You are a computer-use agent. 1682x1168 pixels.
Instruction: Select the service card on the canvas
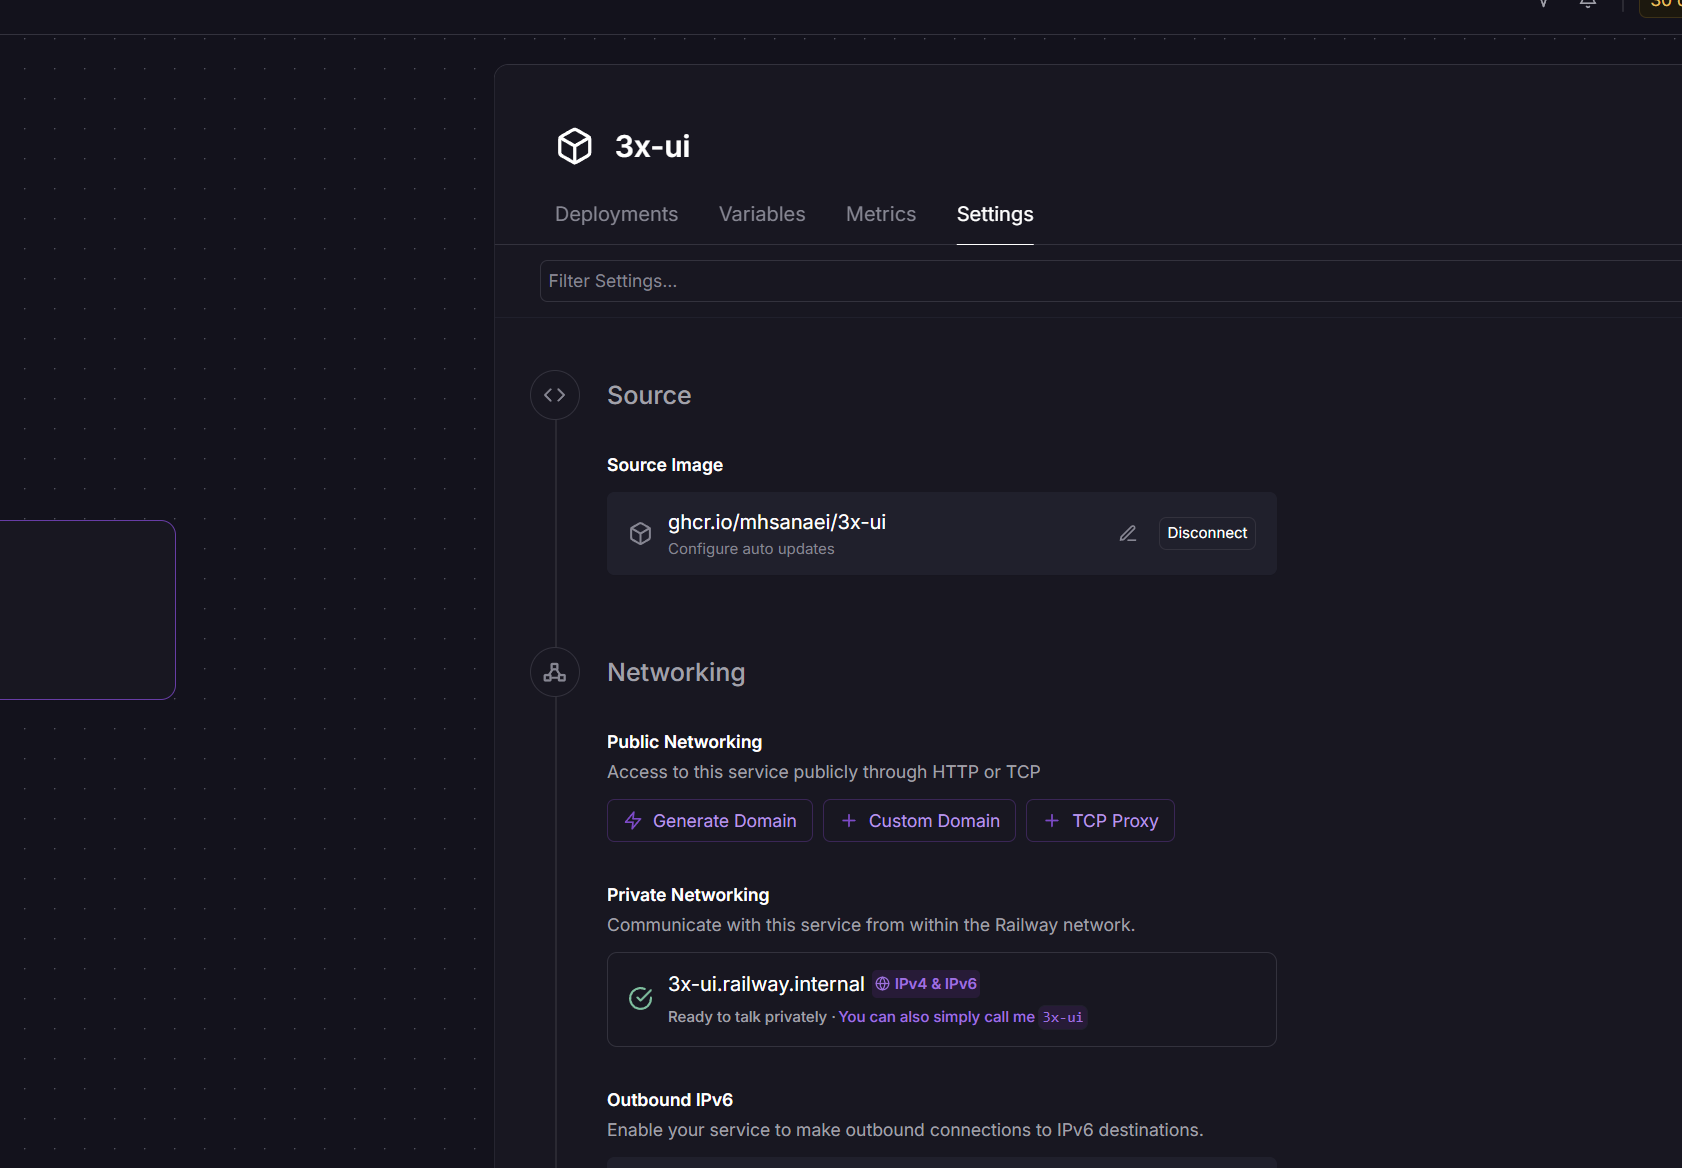pyautogui.click(x=87, y=610)
